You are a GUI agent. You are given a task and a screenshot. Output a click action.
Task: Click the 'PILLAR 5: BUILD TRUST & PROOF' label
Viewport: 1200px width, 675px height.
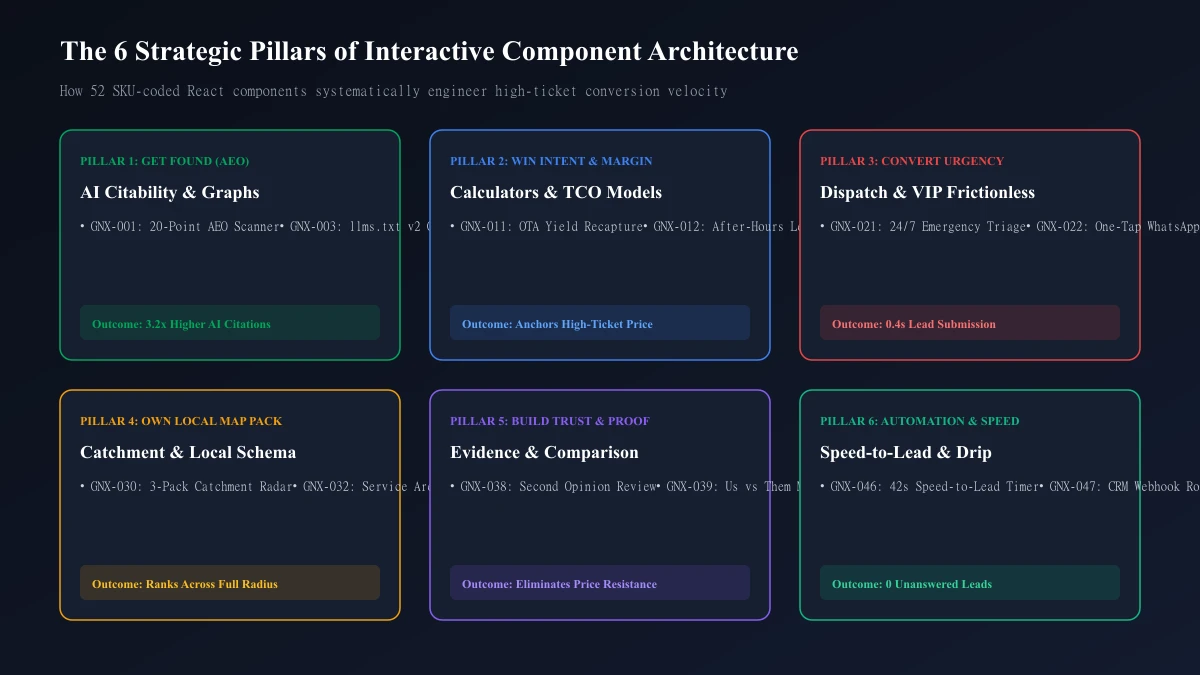click(550, 421)
